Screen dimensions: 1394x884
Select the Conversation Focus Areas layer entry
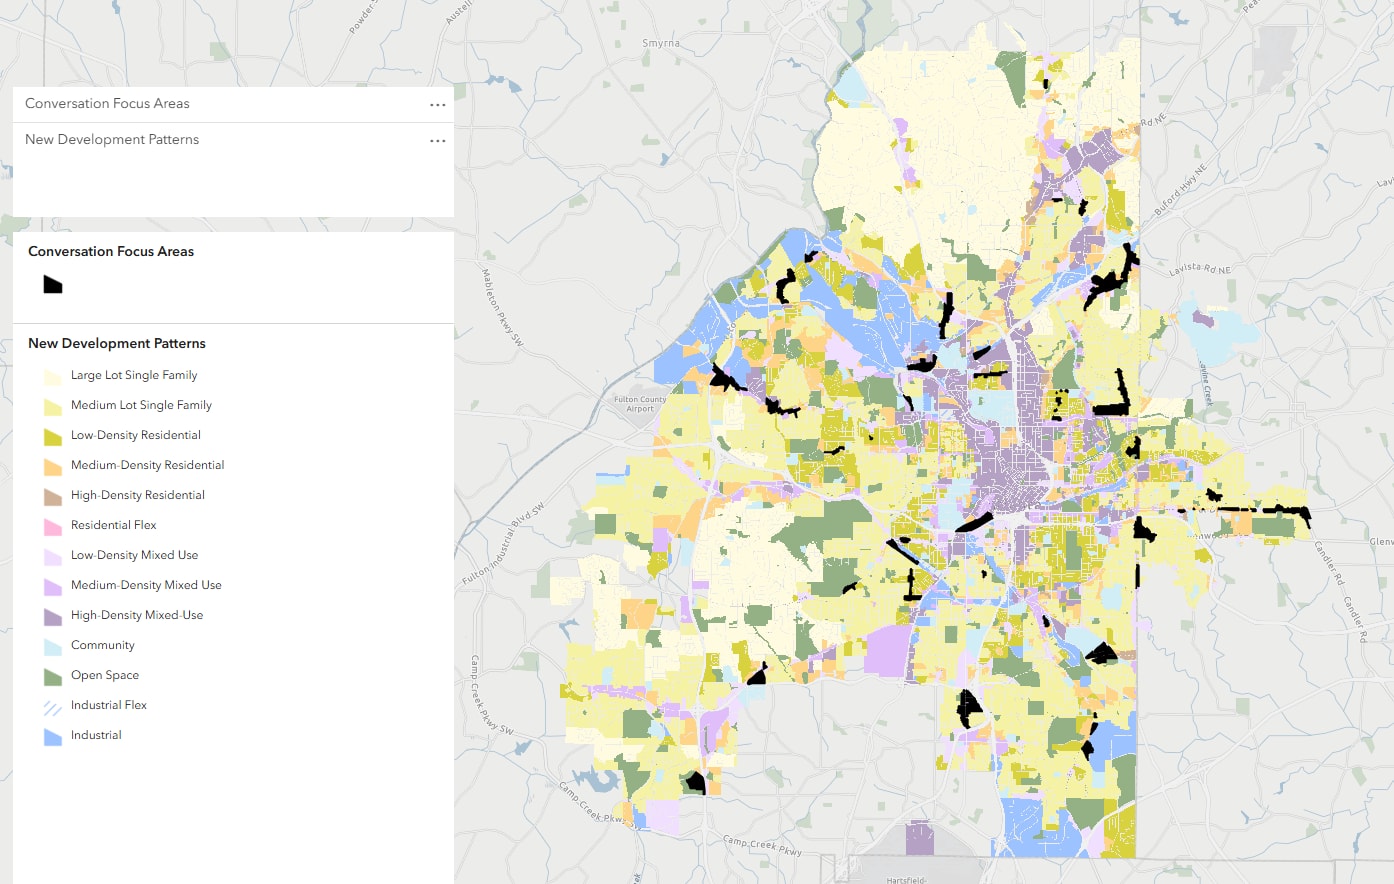[x=106, y=103]
